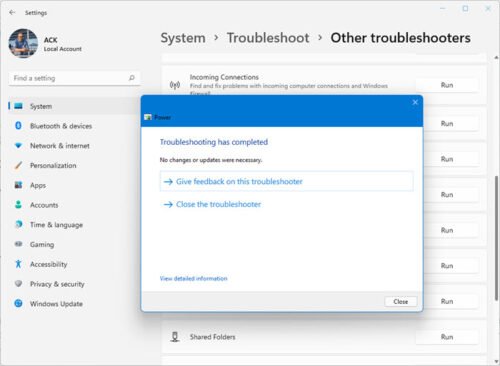Click the search magnifier icon
Screen dimensions: 500x366
pyautogui.click(x=132, y=78)
